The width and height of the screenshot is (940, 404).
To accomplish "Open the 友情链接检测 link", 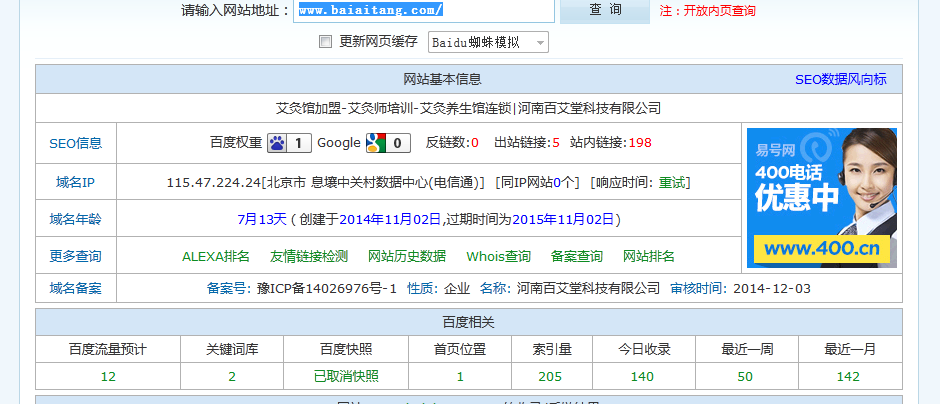I will 309,256.
